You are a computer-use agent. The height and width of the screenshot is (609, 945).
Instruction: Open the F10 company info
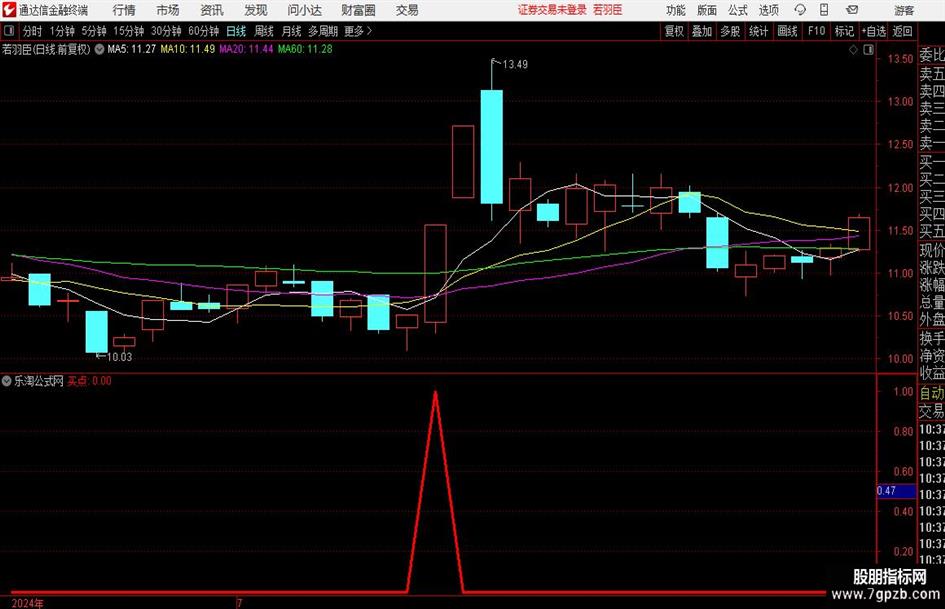[x=817, y=31]
